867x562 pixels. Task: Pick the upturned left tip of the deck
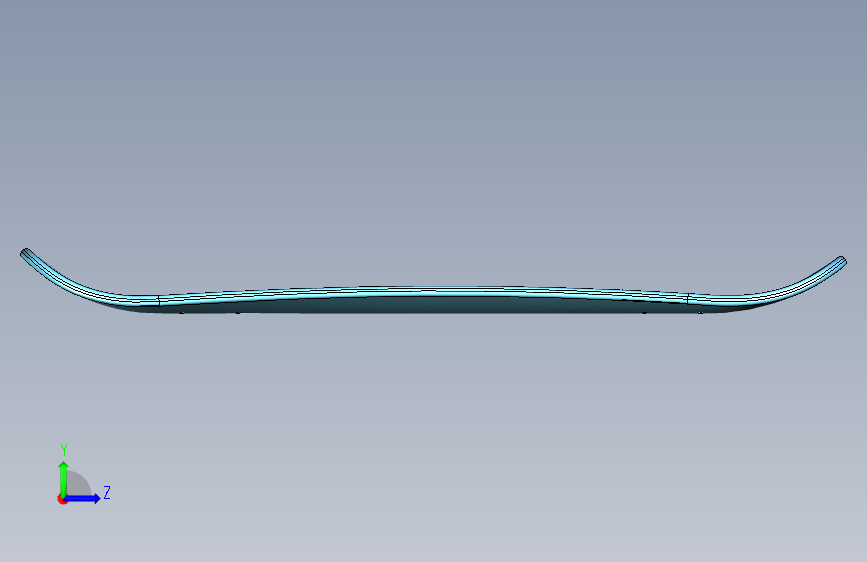coord(26,253)
